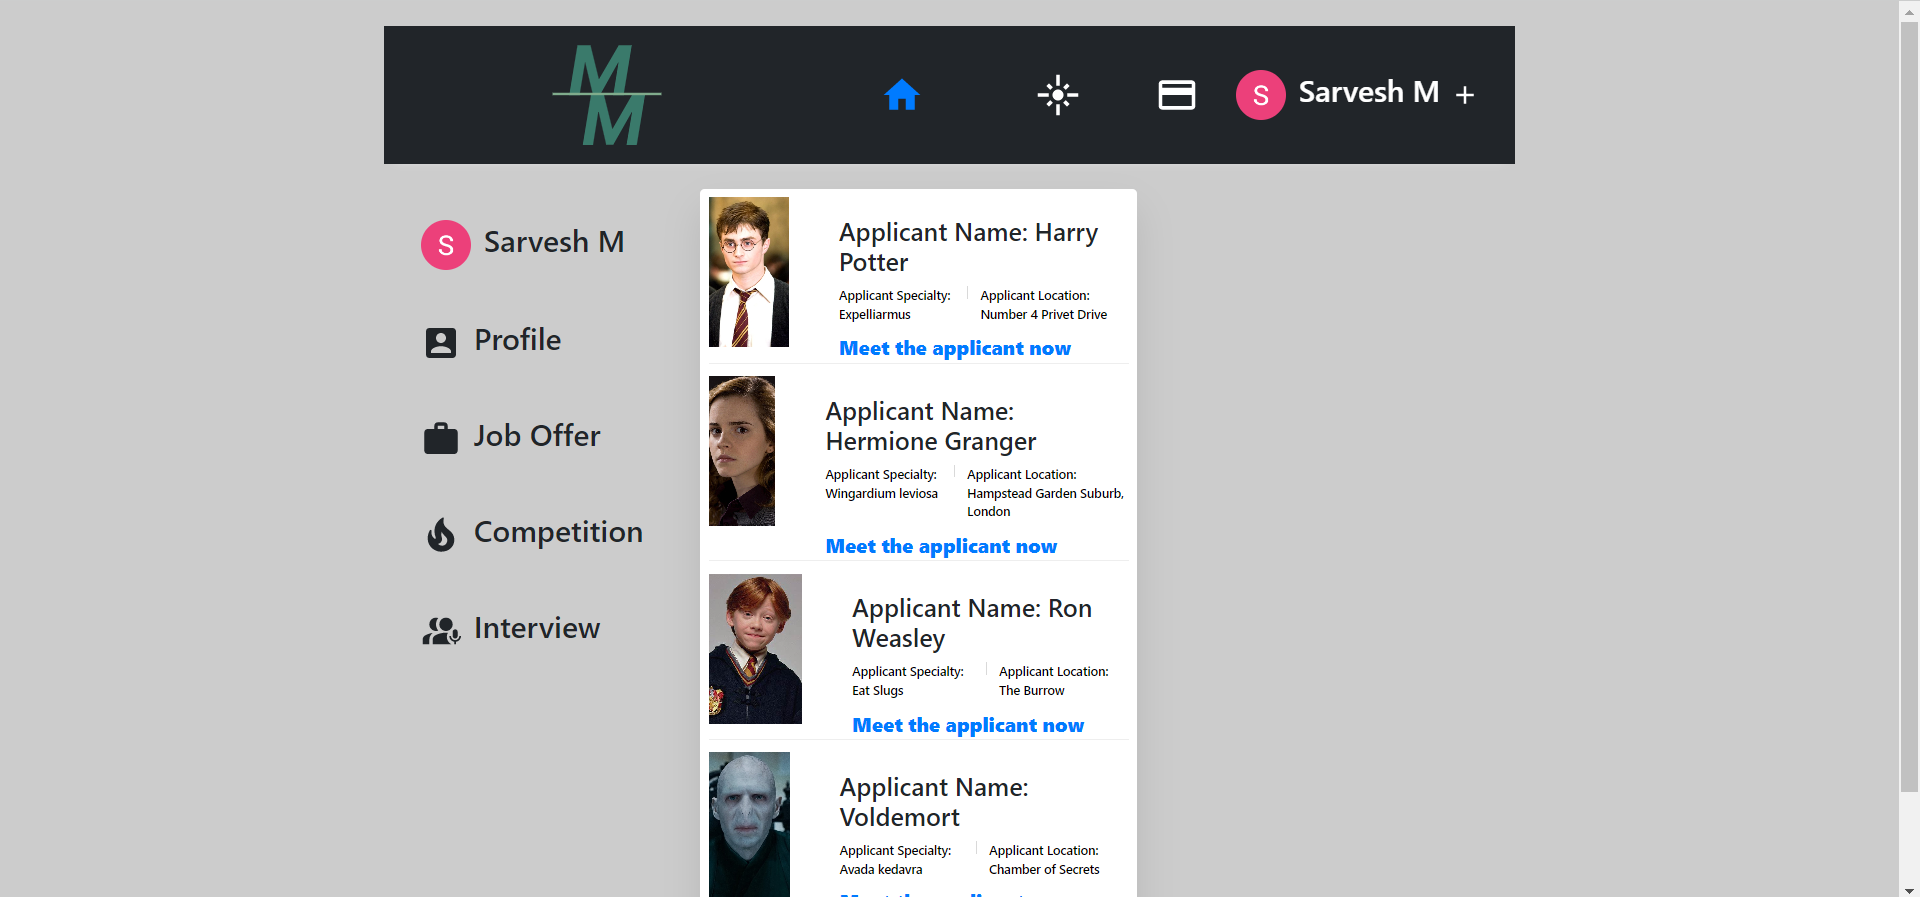
Task: Select the 'Applicant Name: Ron Weasley' heading
Action: point(972,623)
